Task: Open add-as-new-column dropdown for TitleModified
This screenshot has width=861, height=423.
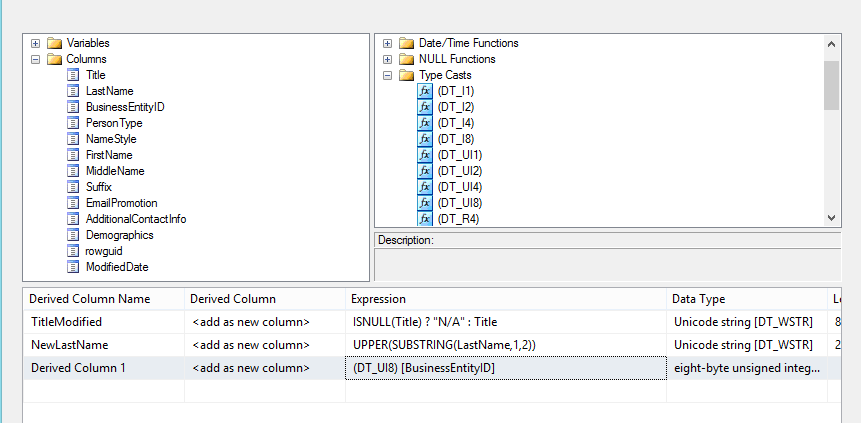Action: (x=265, y=322)
